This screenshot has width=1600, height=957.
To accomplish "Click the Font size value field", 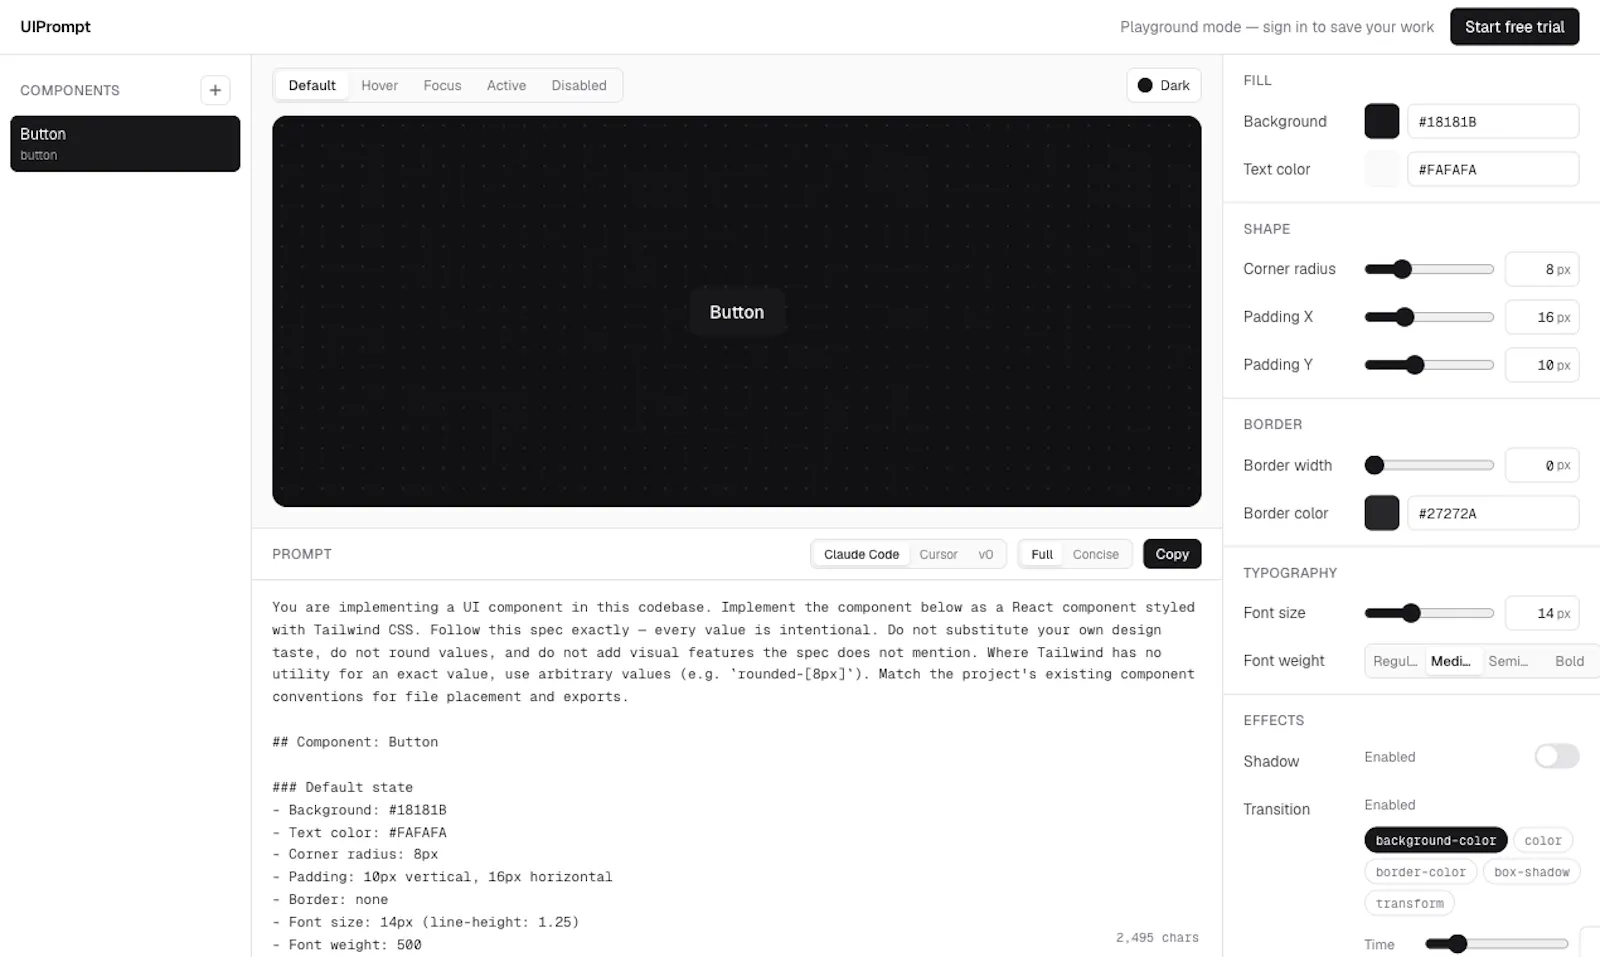I will point(1542,613).
